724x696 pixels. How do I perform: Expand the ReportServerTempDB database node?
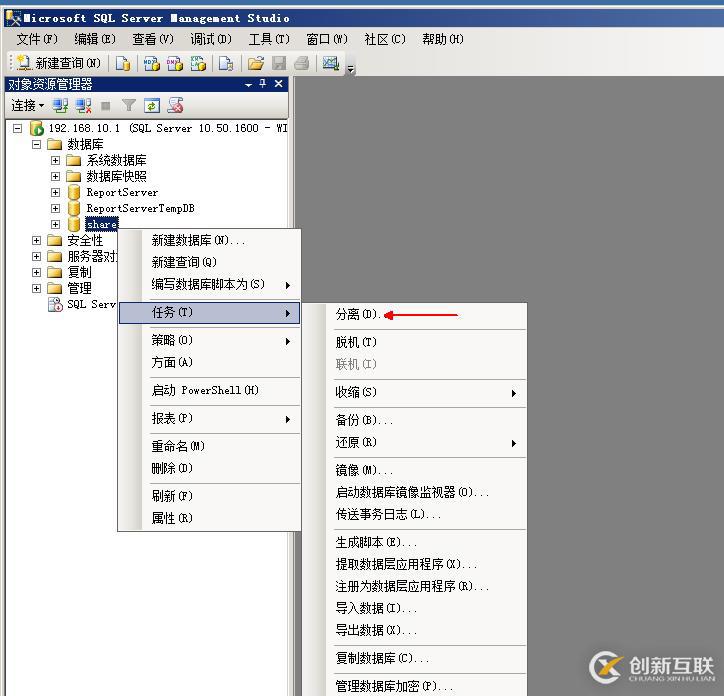pyautogui.click(x=55, y=208)
